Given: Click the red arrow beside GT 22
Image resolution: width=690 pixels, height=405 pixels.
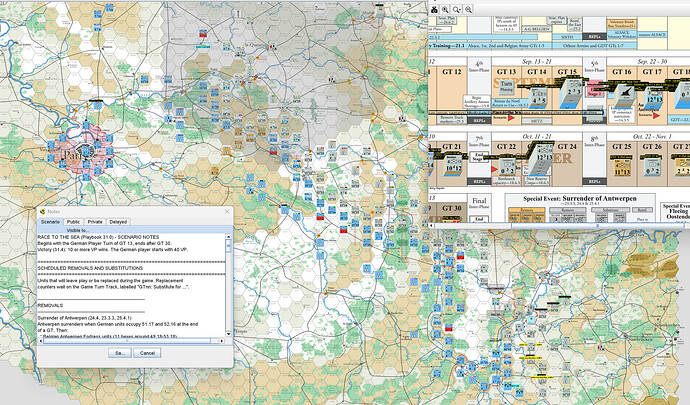Looking at the screenshot, I should (494, 169).
